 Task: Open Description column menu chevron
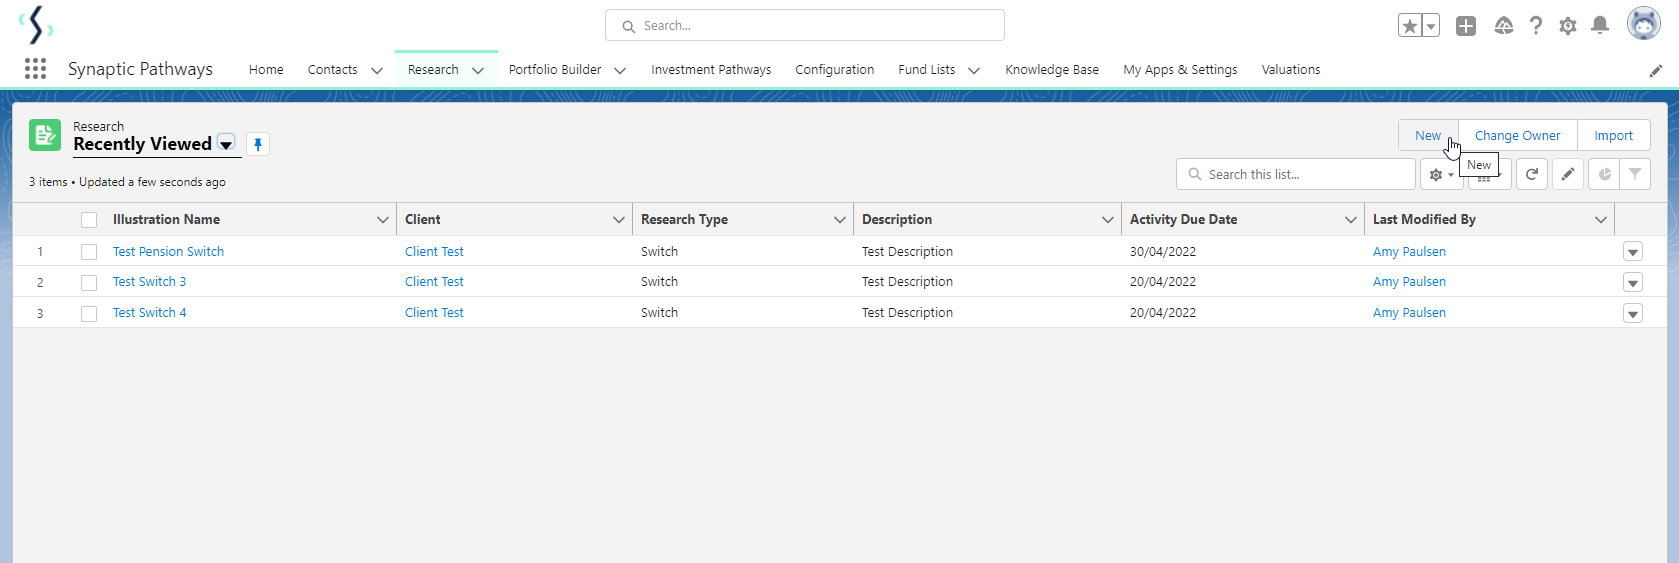click(x=1108, y=220)
